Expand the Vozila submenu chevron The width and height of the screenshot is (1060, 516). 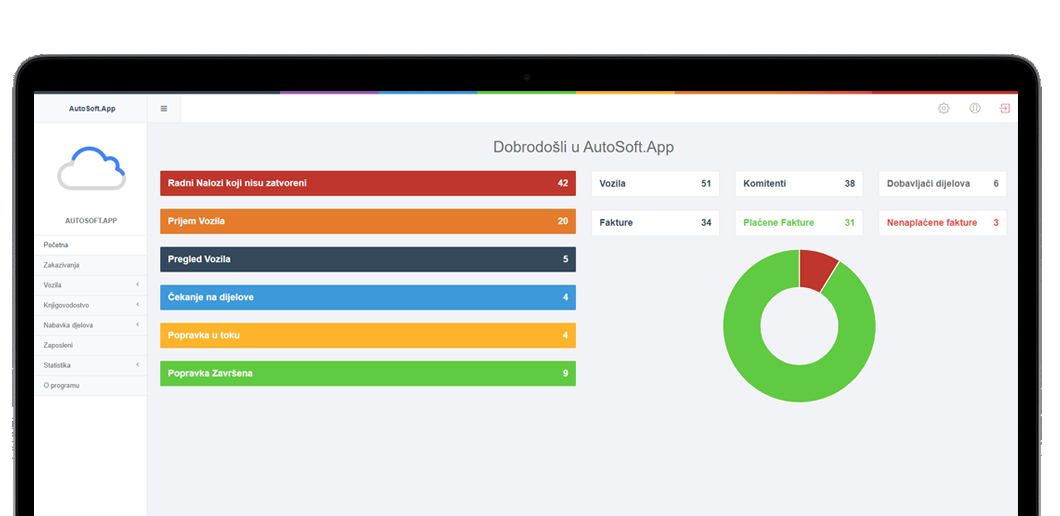[x=137, y=285]
